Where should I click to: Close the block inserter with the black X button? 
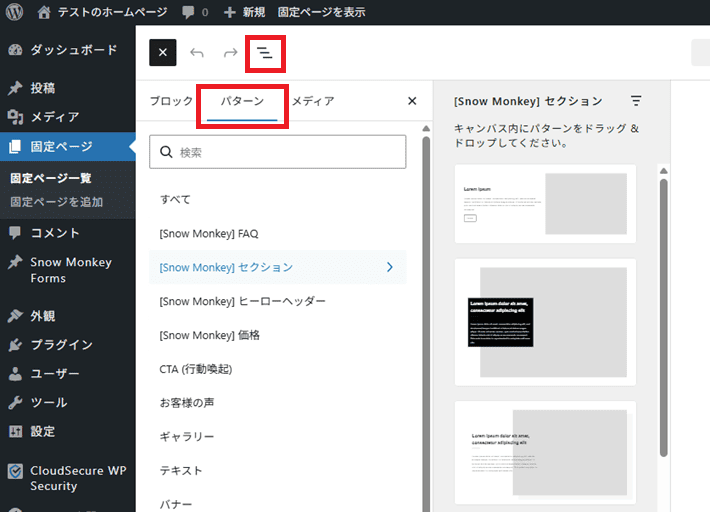[x=163, y=53]
